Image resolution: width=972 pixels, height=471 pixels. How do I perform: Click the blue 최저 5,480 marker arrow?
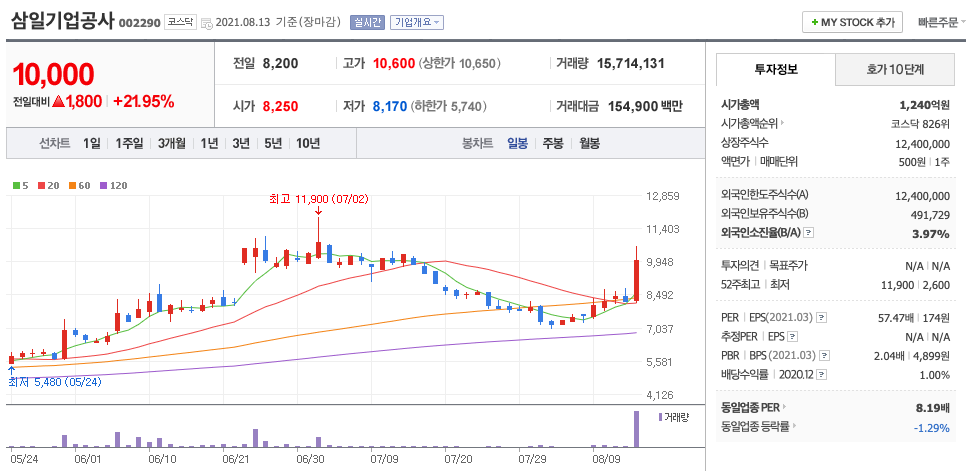point(11,371)
